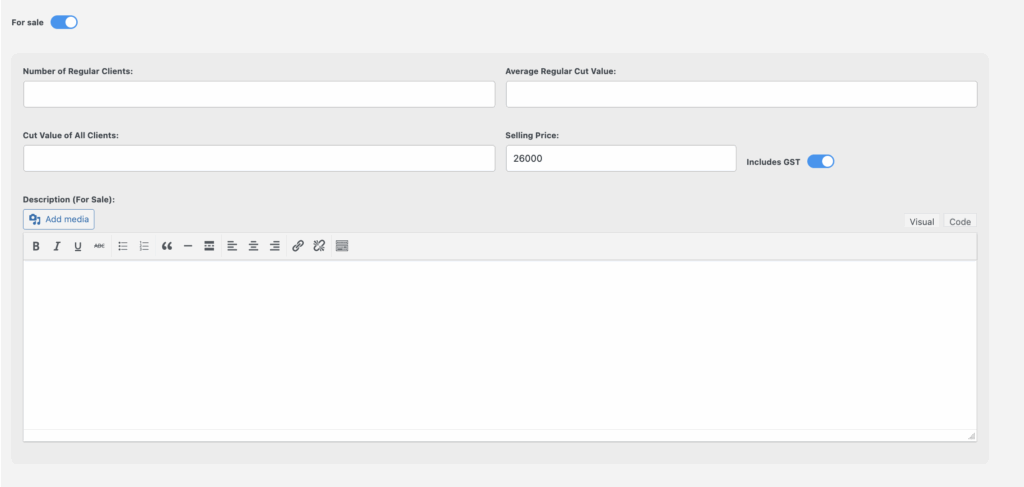Insert a horizontal line

[188, 246]
